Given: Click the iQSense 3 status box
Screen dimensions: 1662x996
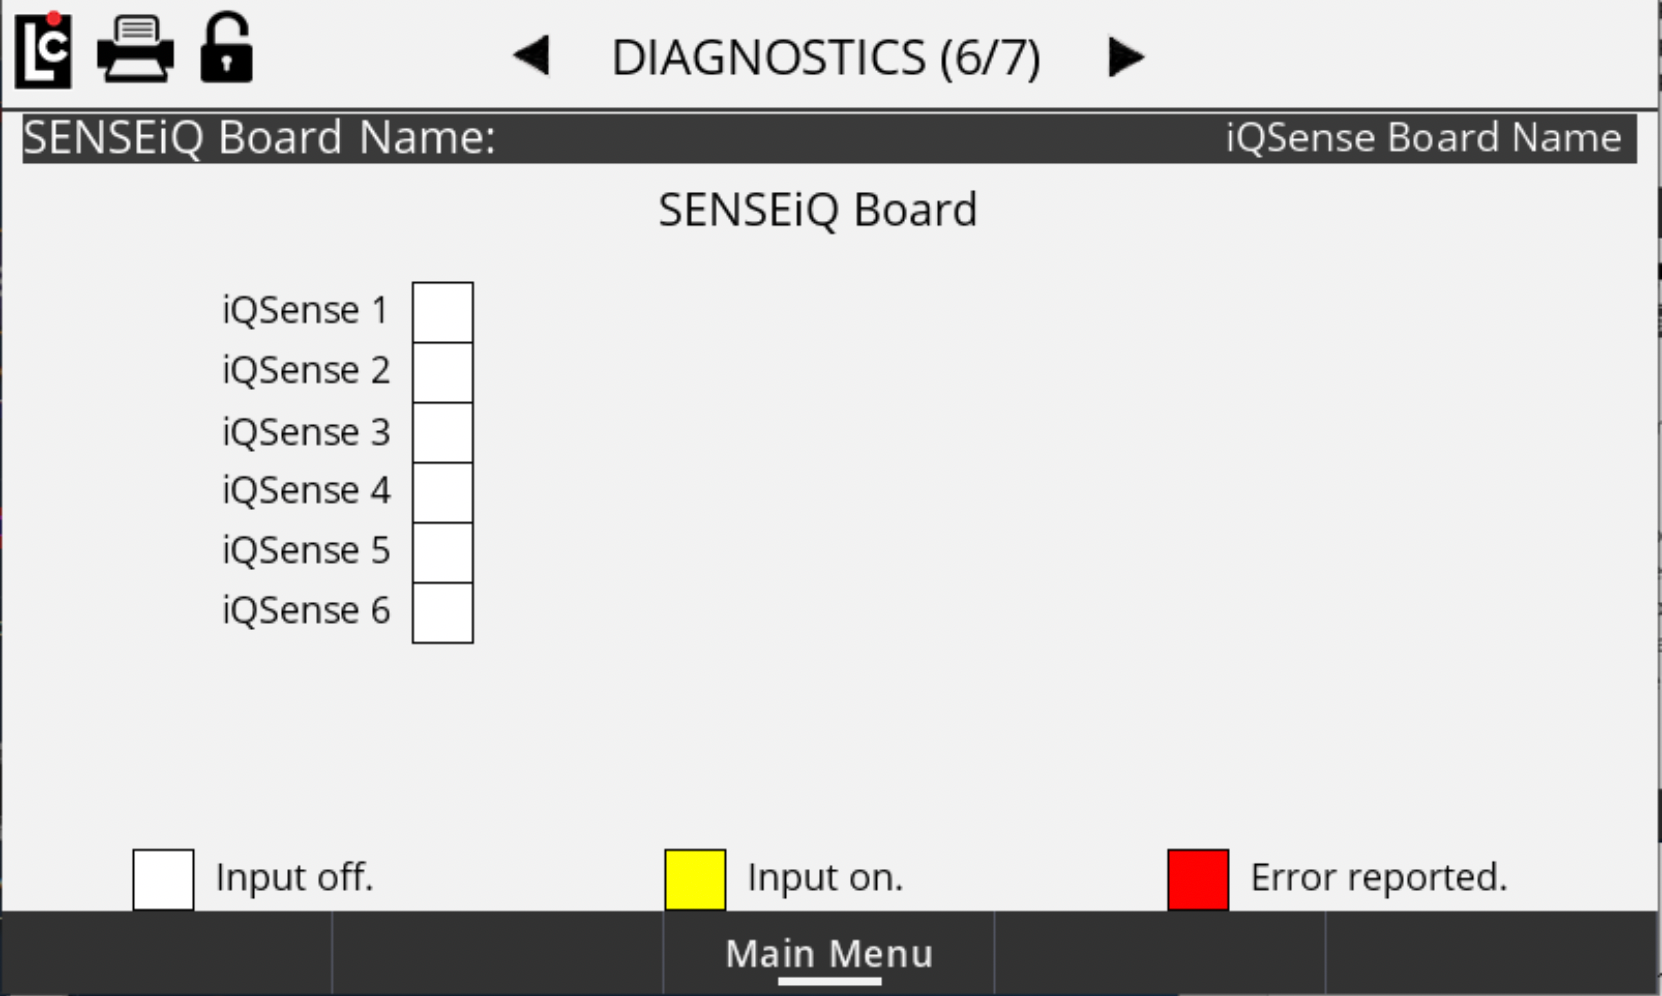Looking at the screenshot, I should pyautogui.click(x=443, y=432).
